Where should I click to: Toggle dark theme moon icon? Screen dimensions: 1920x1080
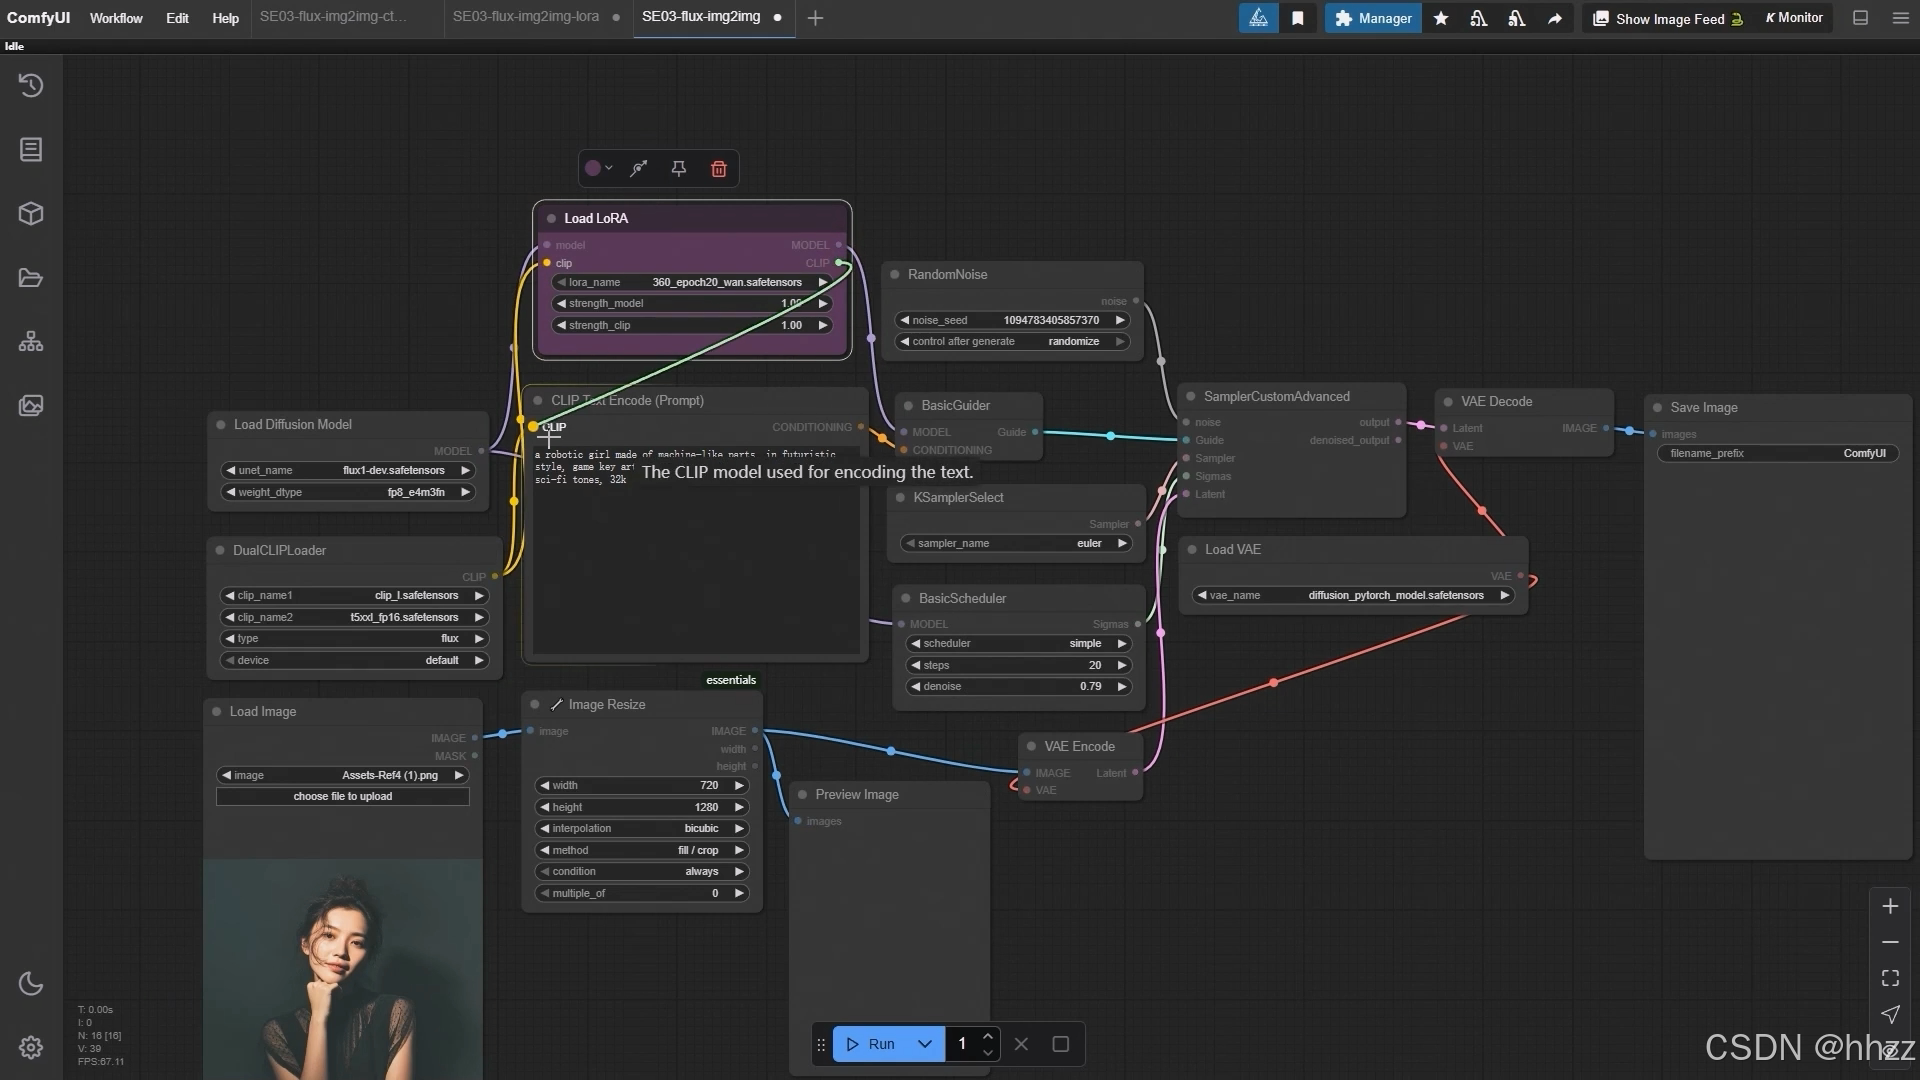pyautogui.click(x=31, y=984)
